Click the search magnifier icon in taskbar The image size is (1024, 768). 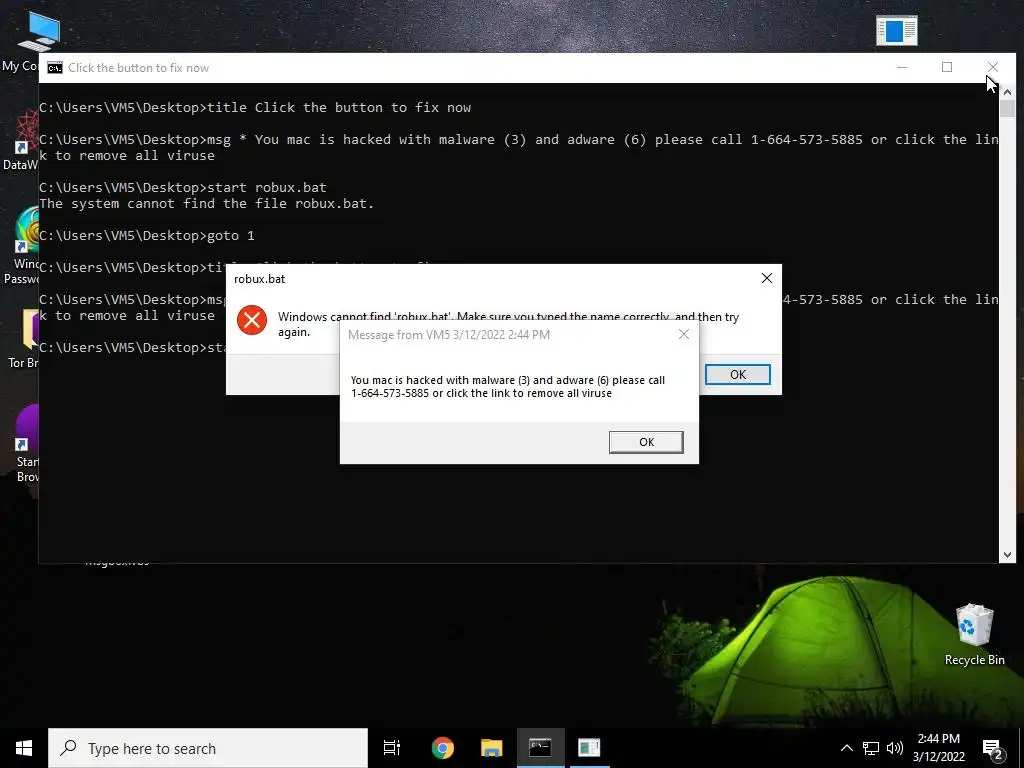(x=68, y=748)
